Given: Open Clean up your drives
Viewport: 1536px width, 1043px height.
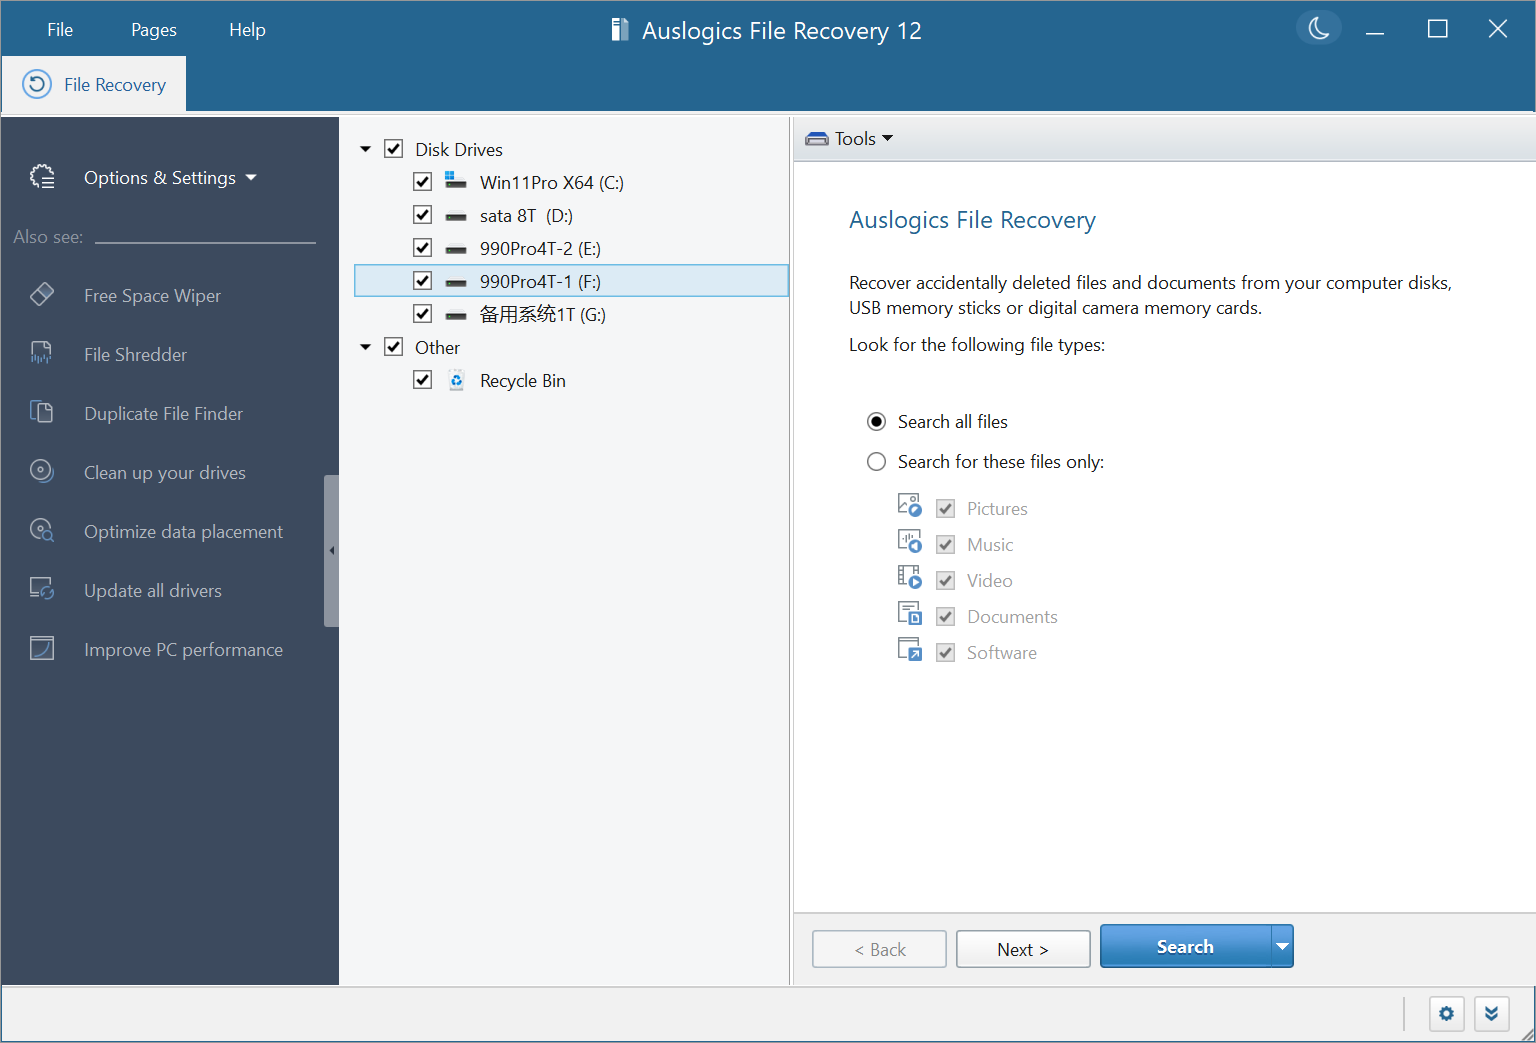Looking at the screenshot, I should pyautogui.click(x=164, y=472).
